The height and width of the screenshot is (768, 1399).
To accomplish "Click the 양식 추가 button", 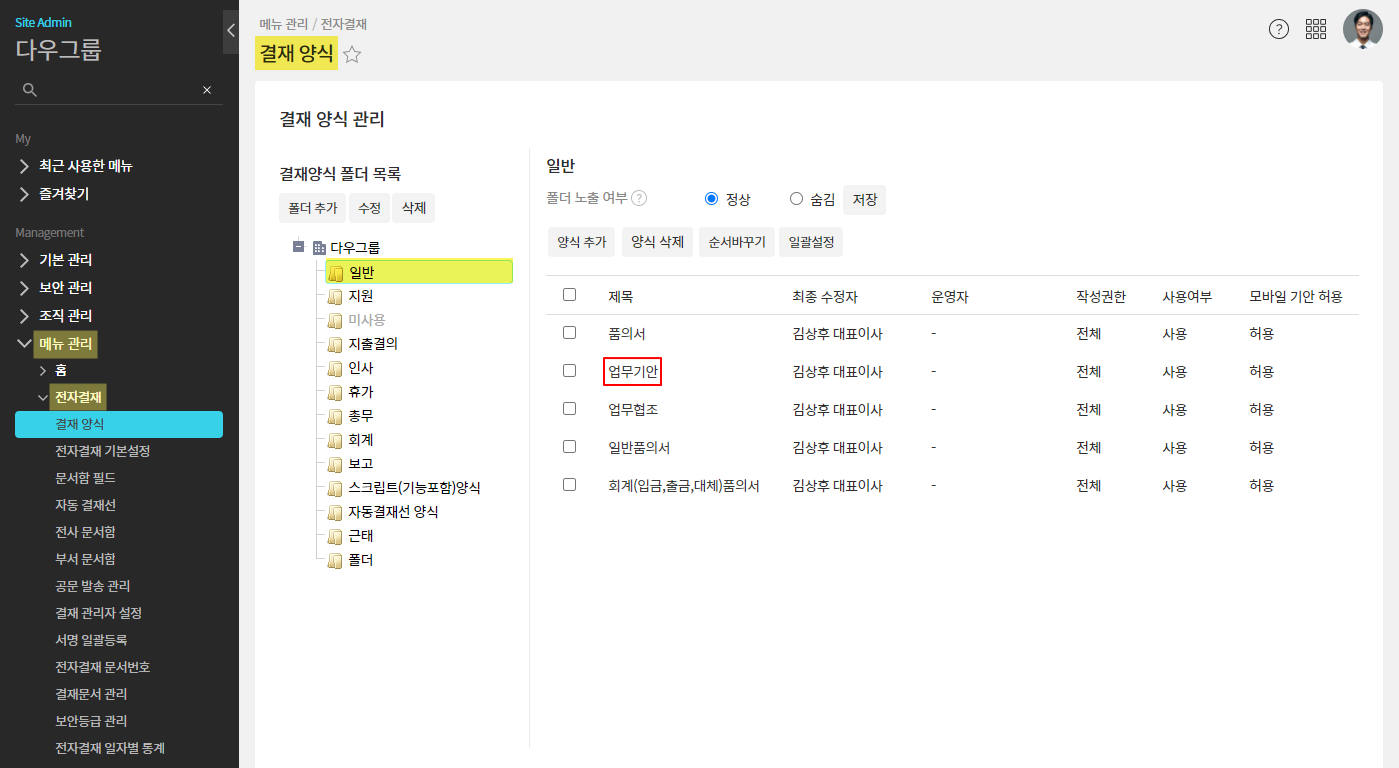I will (581, 242).
